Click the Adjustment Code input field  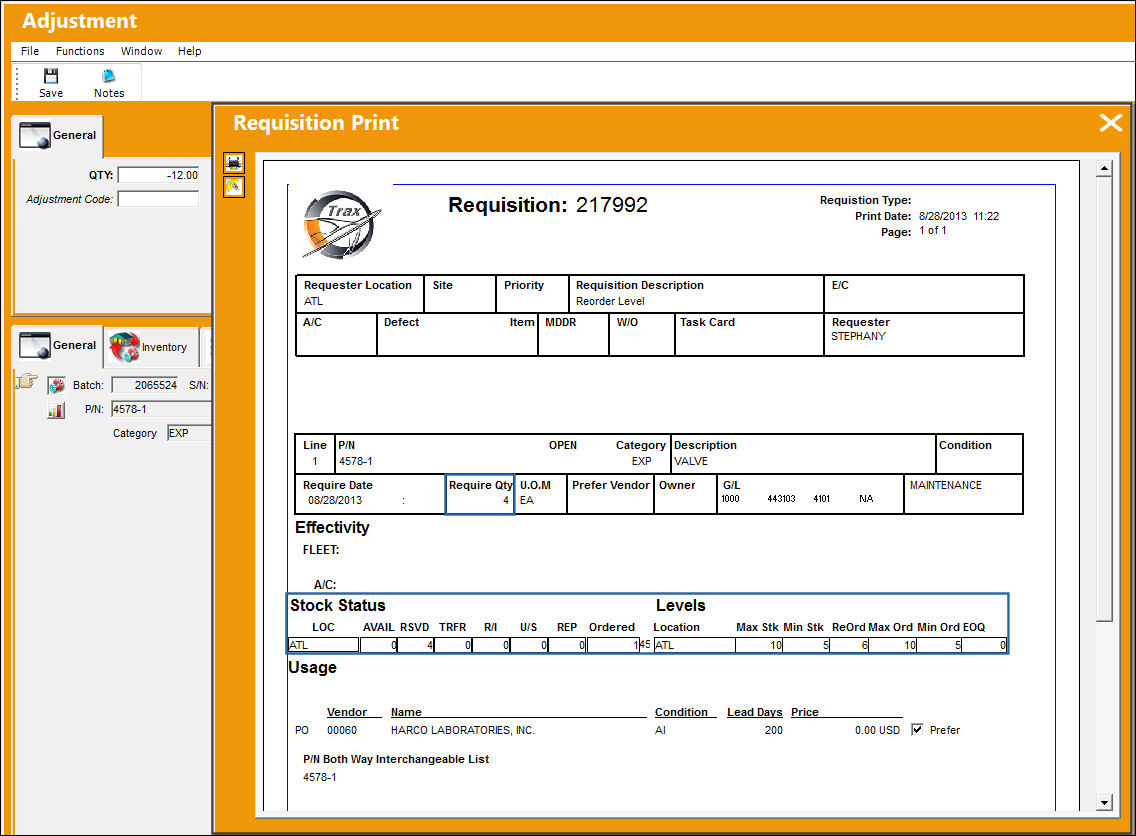(x=159, y=199)
